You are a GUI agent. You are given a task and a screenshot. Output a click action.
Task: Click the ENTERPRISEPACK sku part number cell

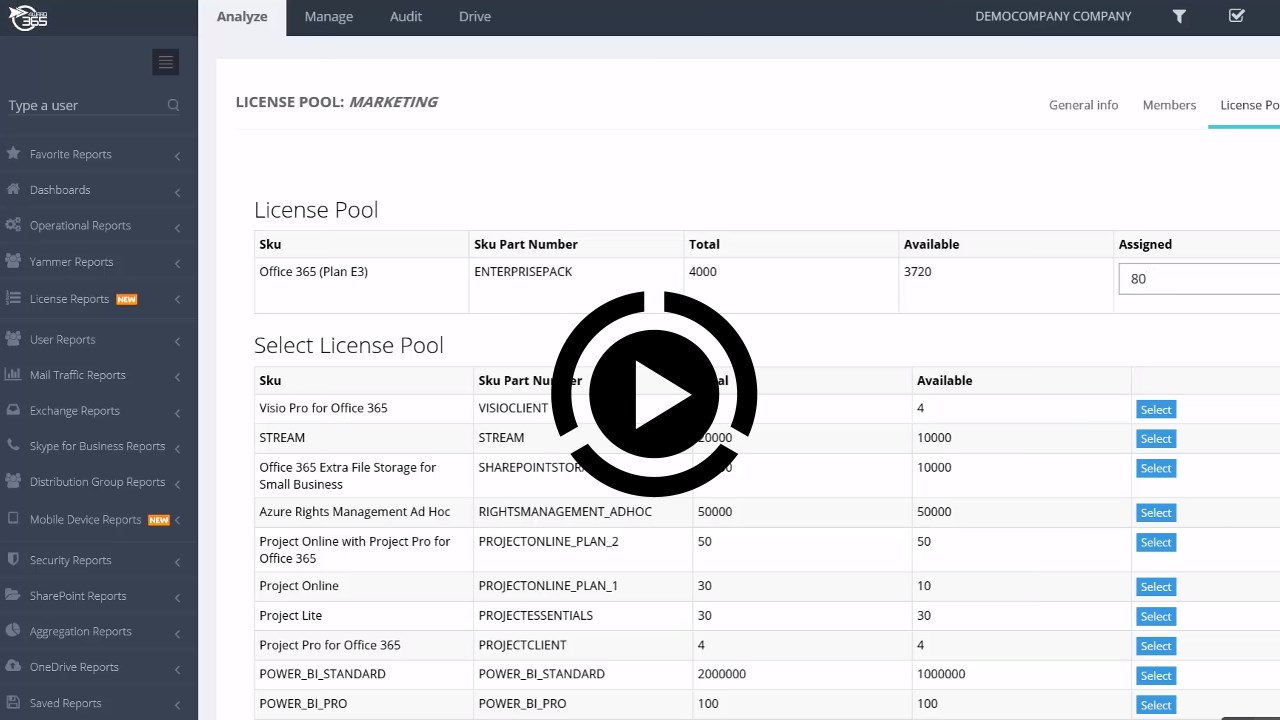click(576, 285)
